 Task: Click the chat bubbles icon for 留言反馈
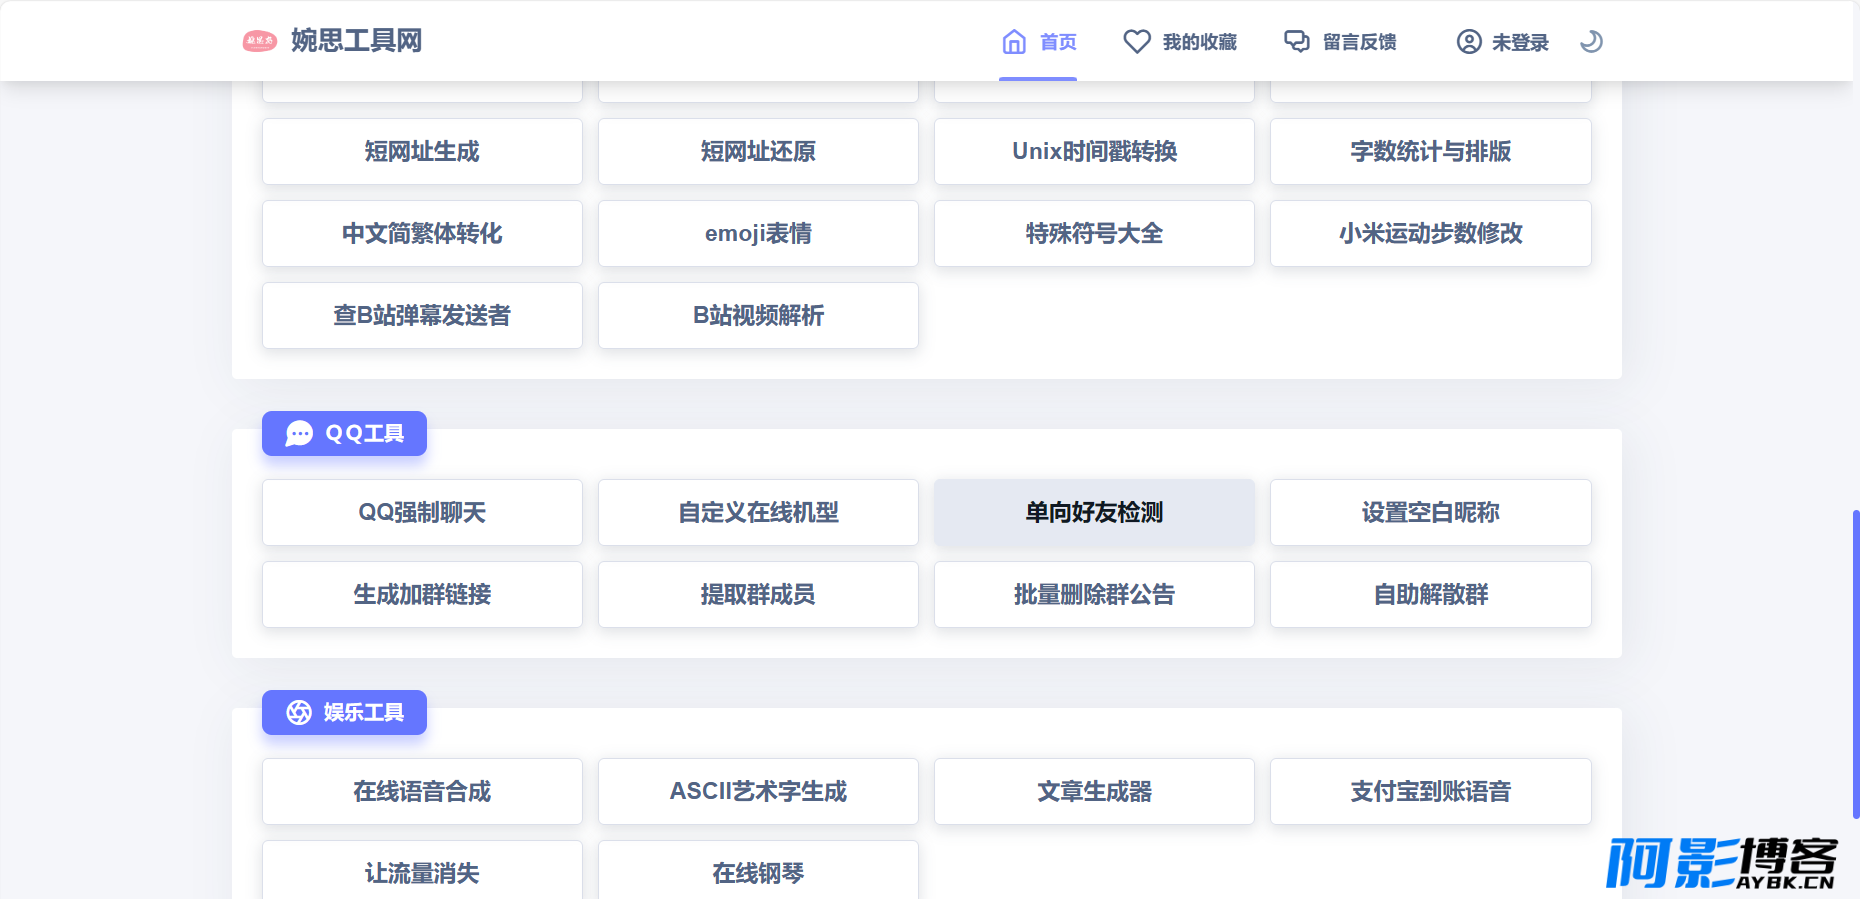pyautogui.click(x=1297, y=41)
